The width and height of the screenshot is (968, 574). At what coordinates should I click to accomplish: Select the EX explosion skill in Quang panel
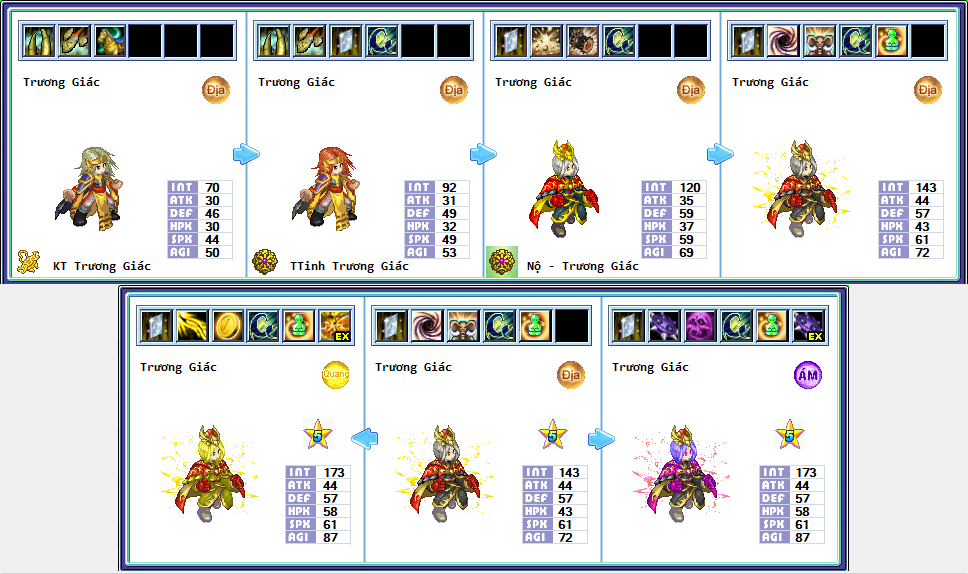click(335, 326)
